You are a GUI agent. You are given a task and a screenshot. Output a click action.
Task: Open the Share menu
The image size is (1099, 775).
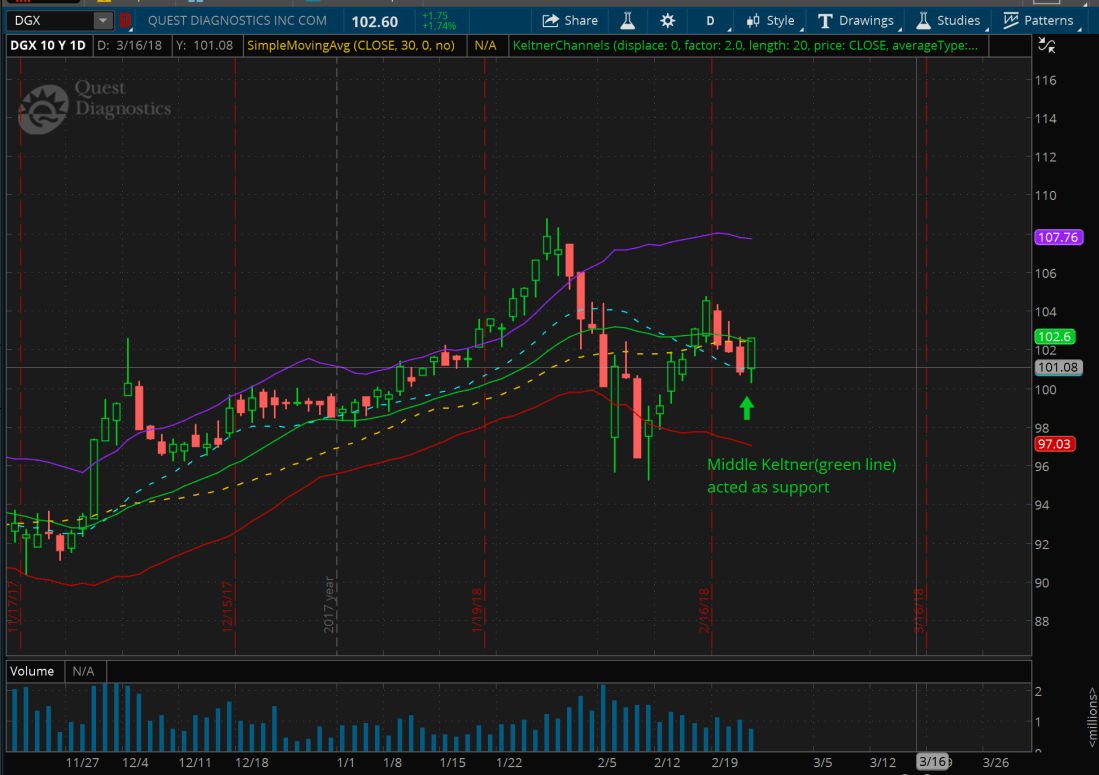(570, 20)
